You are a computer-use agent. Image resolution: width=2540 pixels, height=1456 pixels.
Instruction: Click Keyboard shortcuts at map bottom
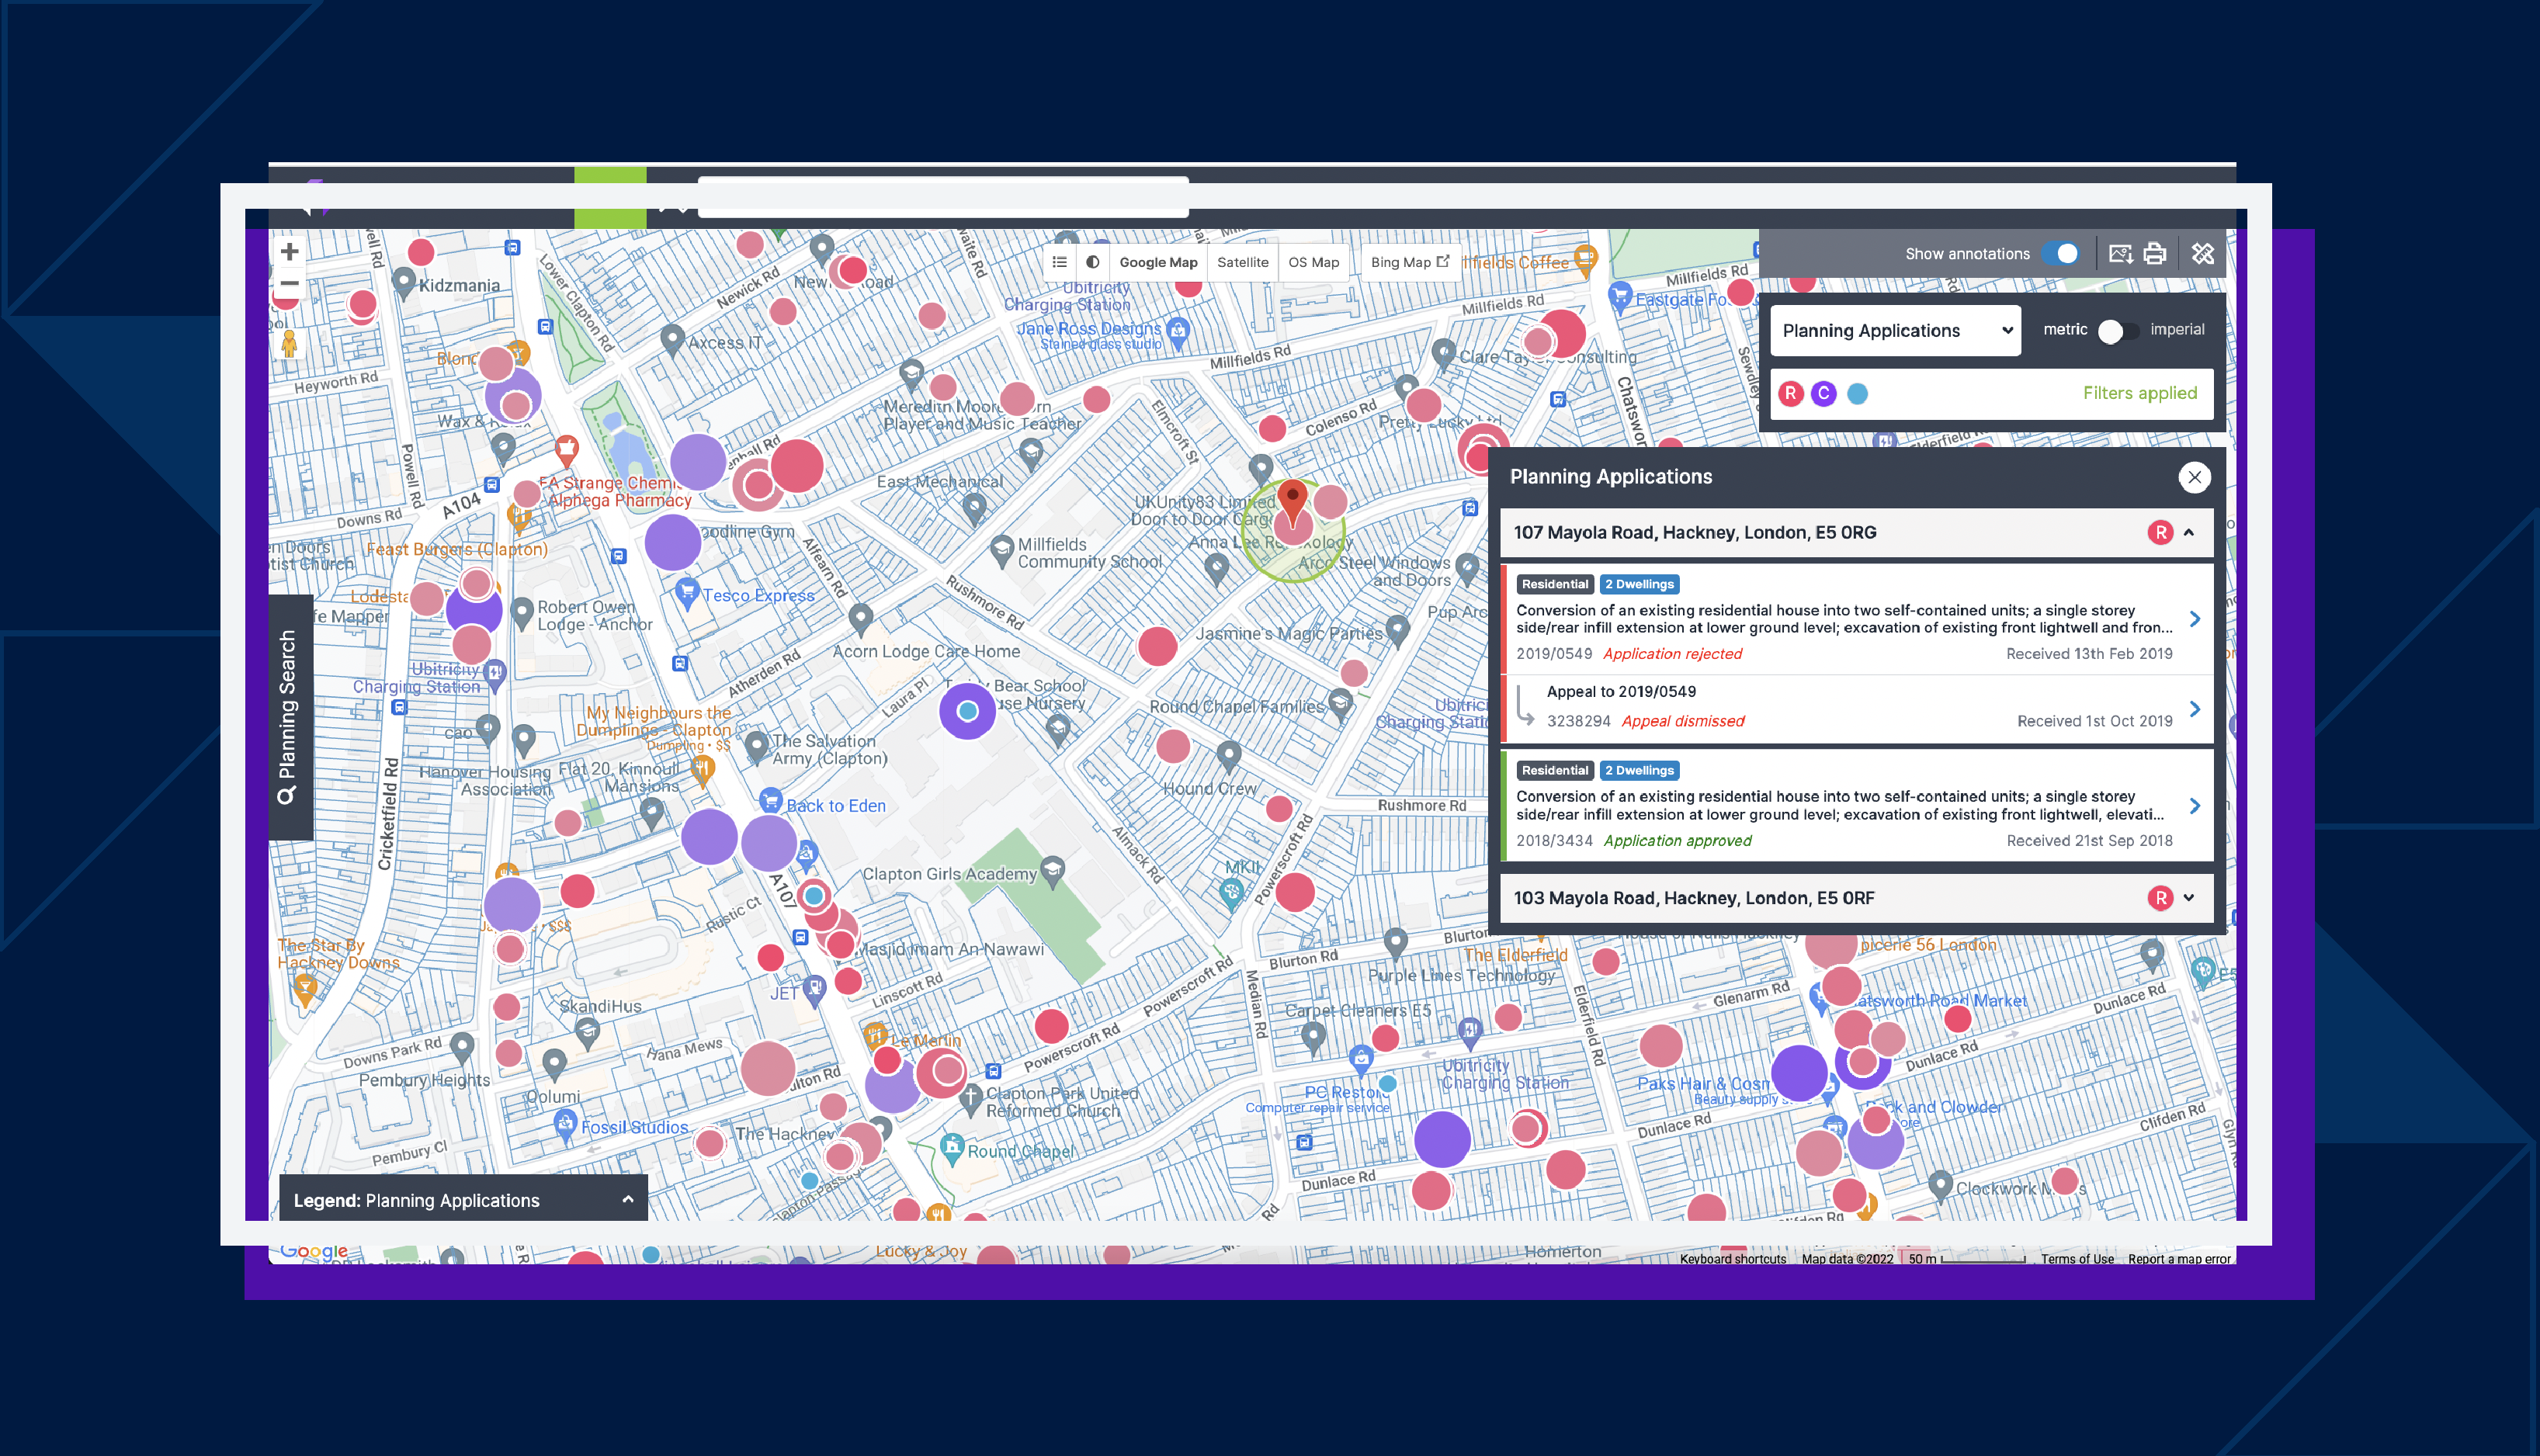(1732, 1259)
